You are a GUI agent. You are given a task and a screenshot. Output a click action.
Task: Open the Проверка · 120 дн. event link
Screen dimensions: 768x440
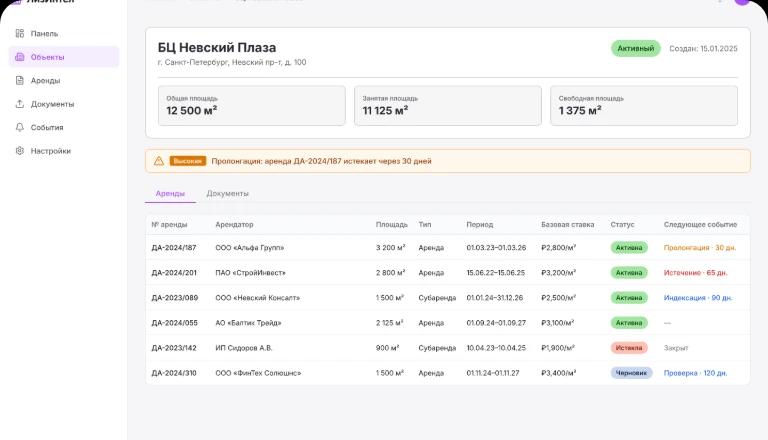[695, 373]
